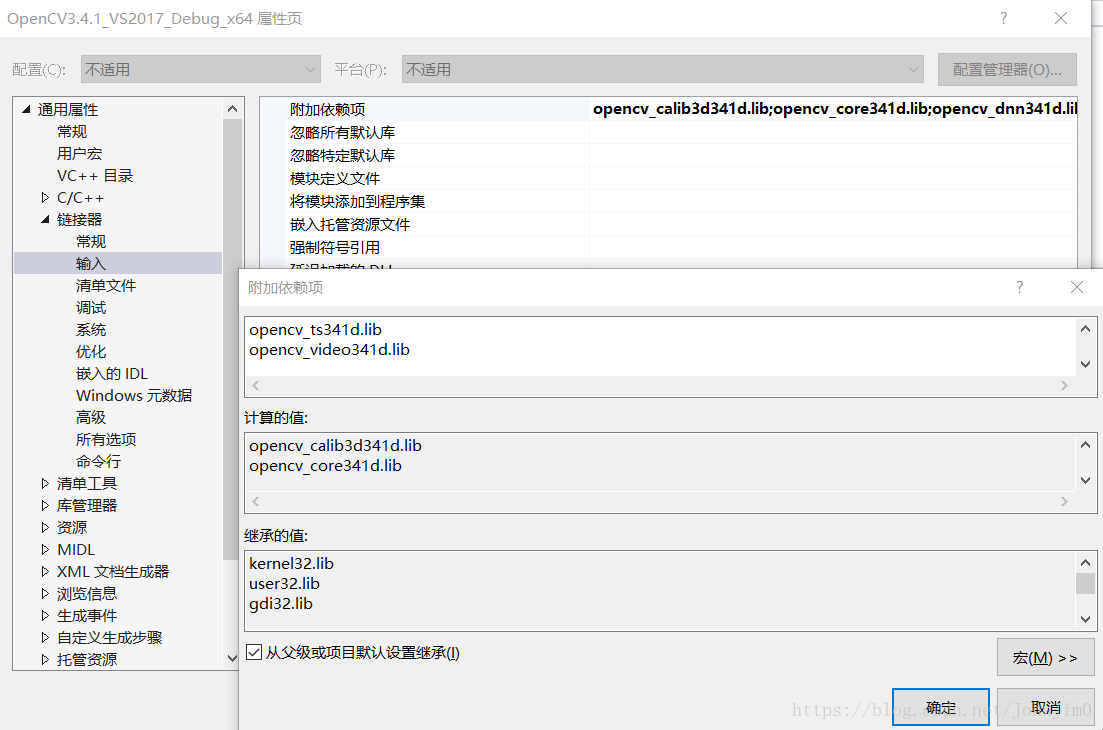Close the 附加依赖项 dialog
The height and width of the screenshot is (730, 1103).
[1076, 286]
